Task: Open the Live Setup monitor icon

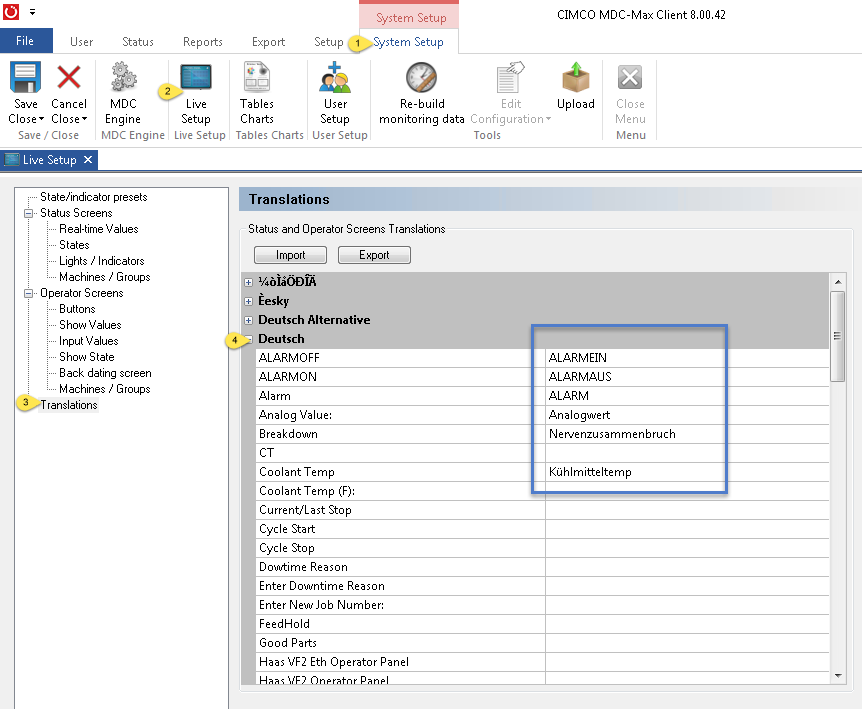Action: [x=196, y=77]
